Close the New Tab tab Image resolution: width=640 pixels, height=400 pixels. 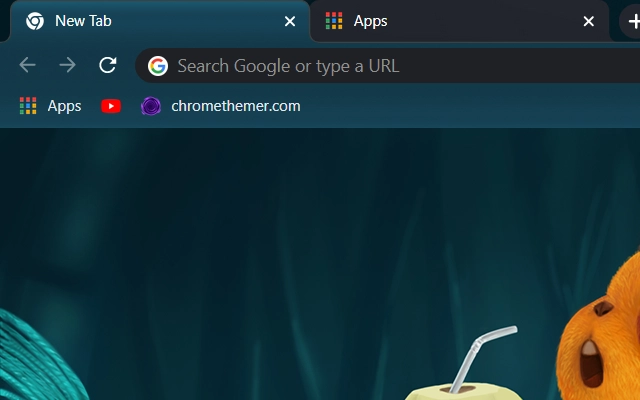[x=290, y=21]
